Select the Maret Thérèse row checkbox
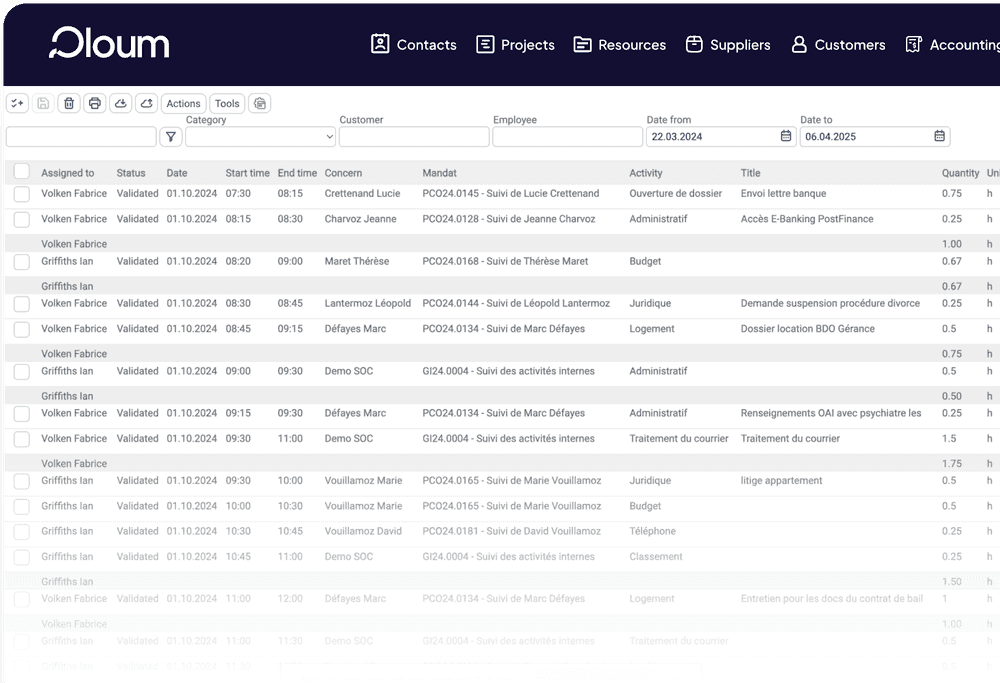The width and height of the screenshot is (1000, 683). [22, 262]
